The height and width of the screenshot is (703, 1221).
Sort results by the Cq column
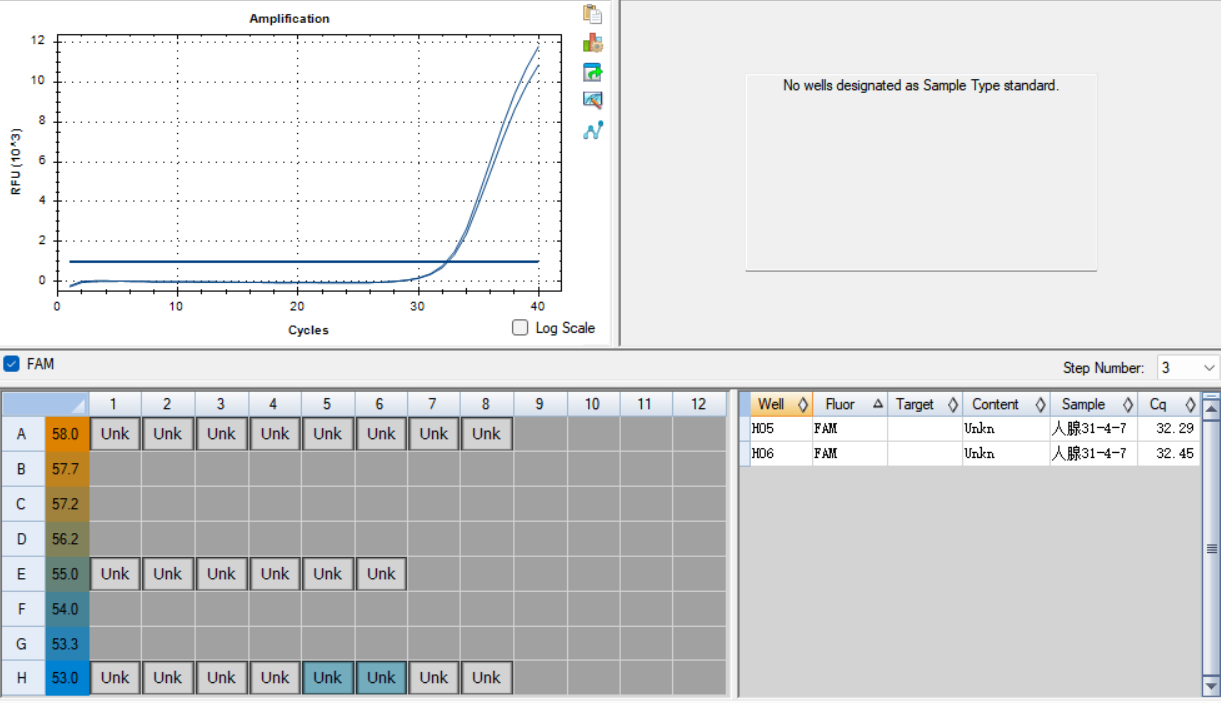point(1169,404)
